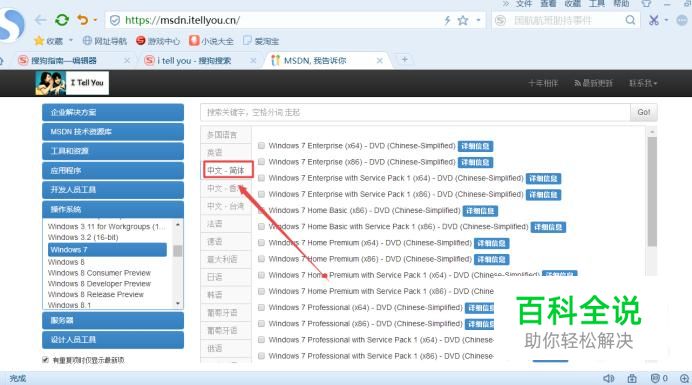Open the 工具 menu
This screenshot has width=692, height=385.
tap(597, 4)
